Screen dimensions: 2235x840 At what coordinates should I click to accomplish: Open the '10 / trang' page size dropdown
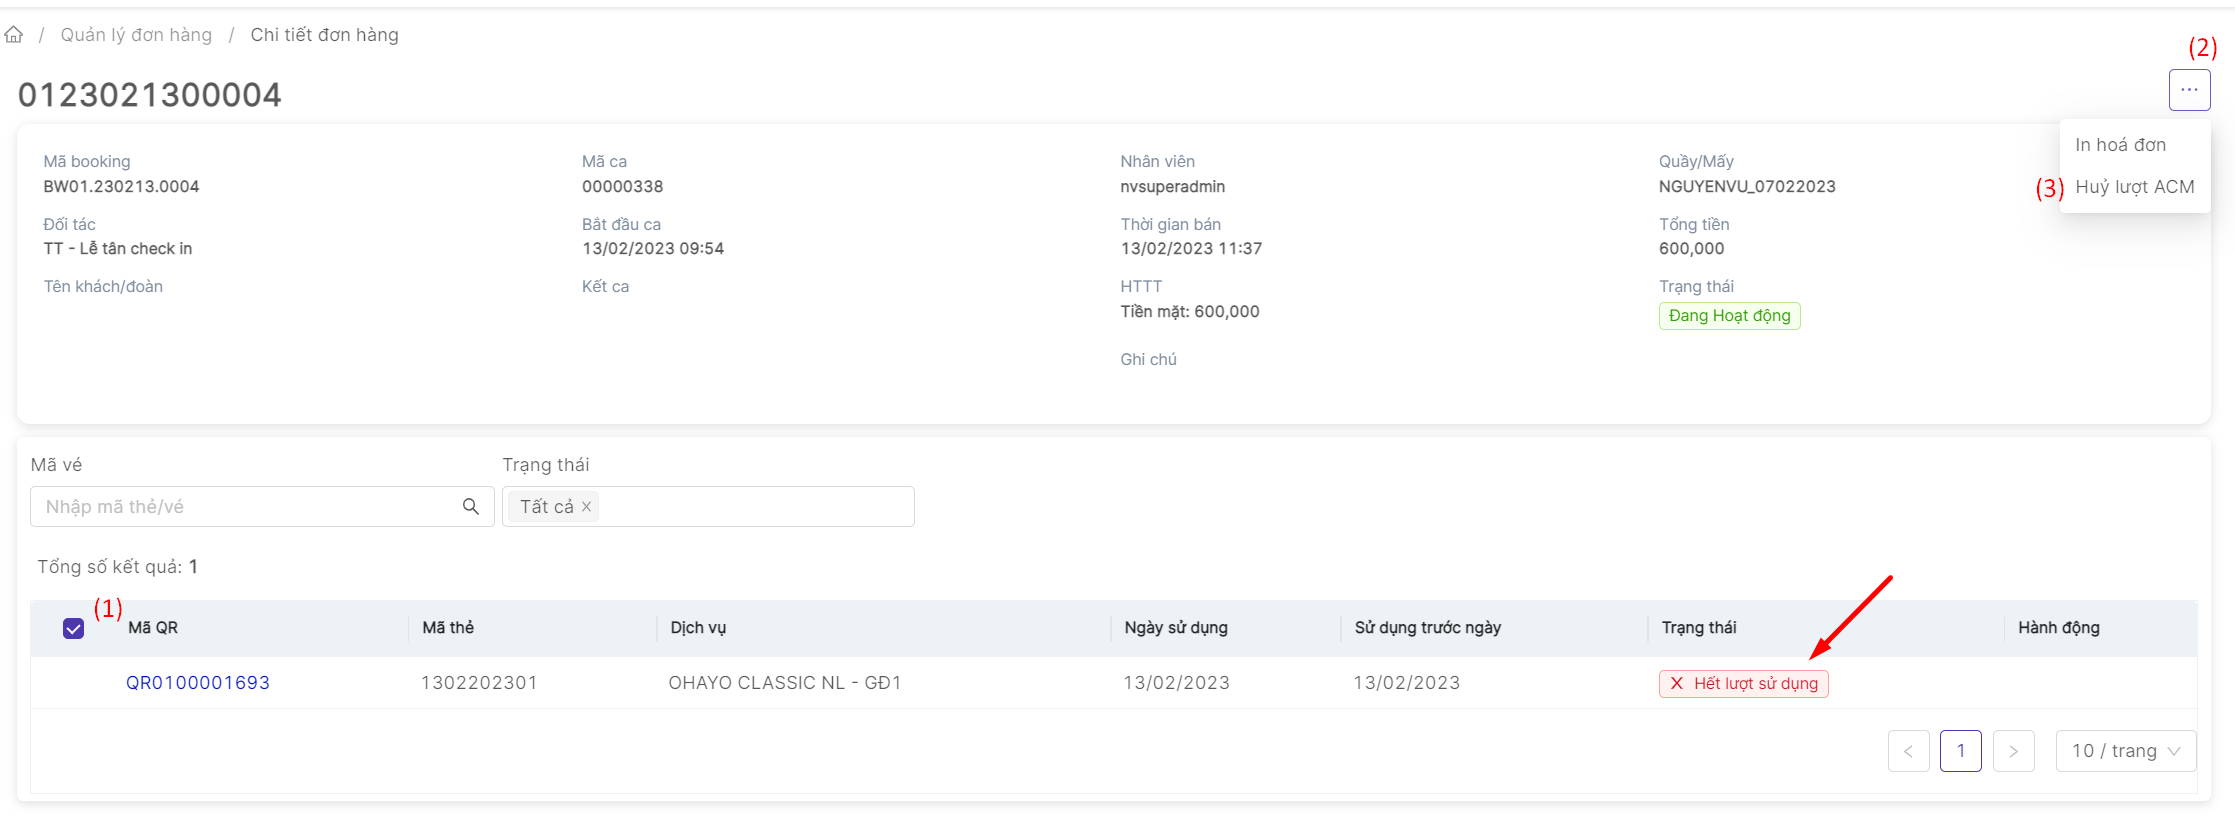pos(2125,751)
